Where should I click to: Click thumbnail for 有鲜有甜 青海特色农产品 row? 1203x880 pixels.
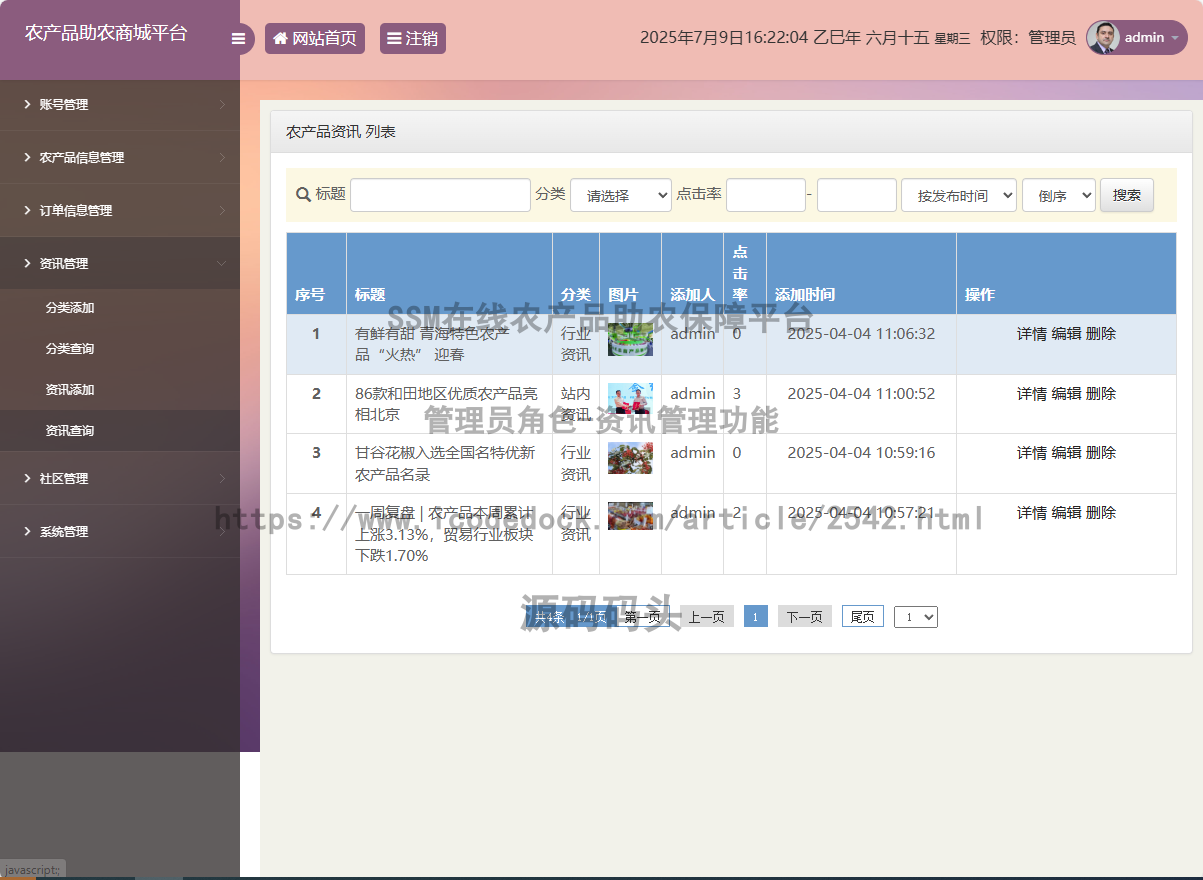point(630,340)
